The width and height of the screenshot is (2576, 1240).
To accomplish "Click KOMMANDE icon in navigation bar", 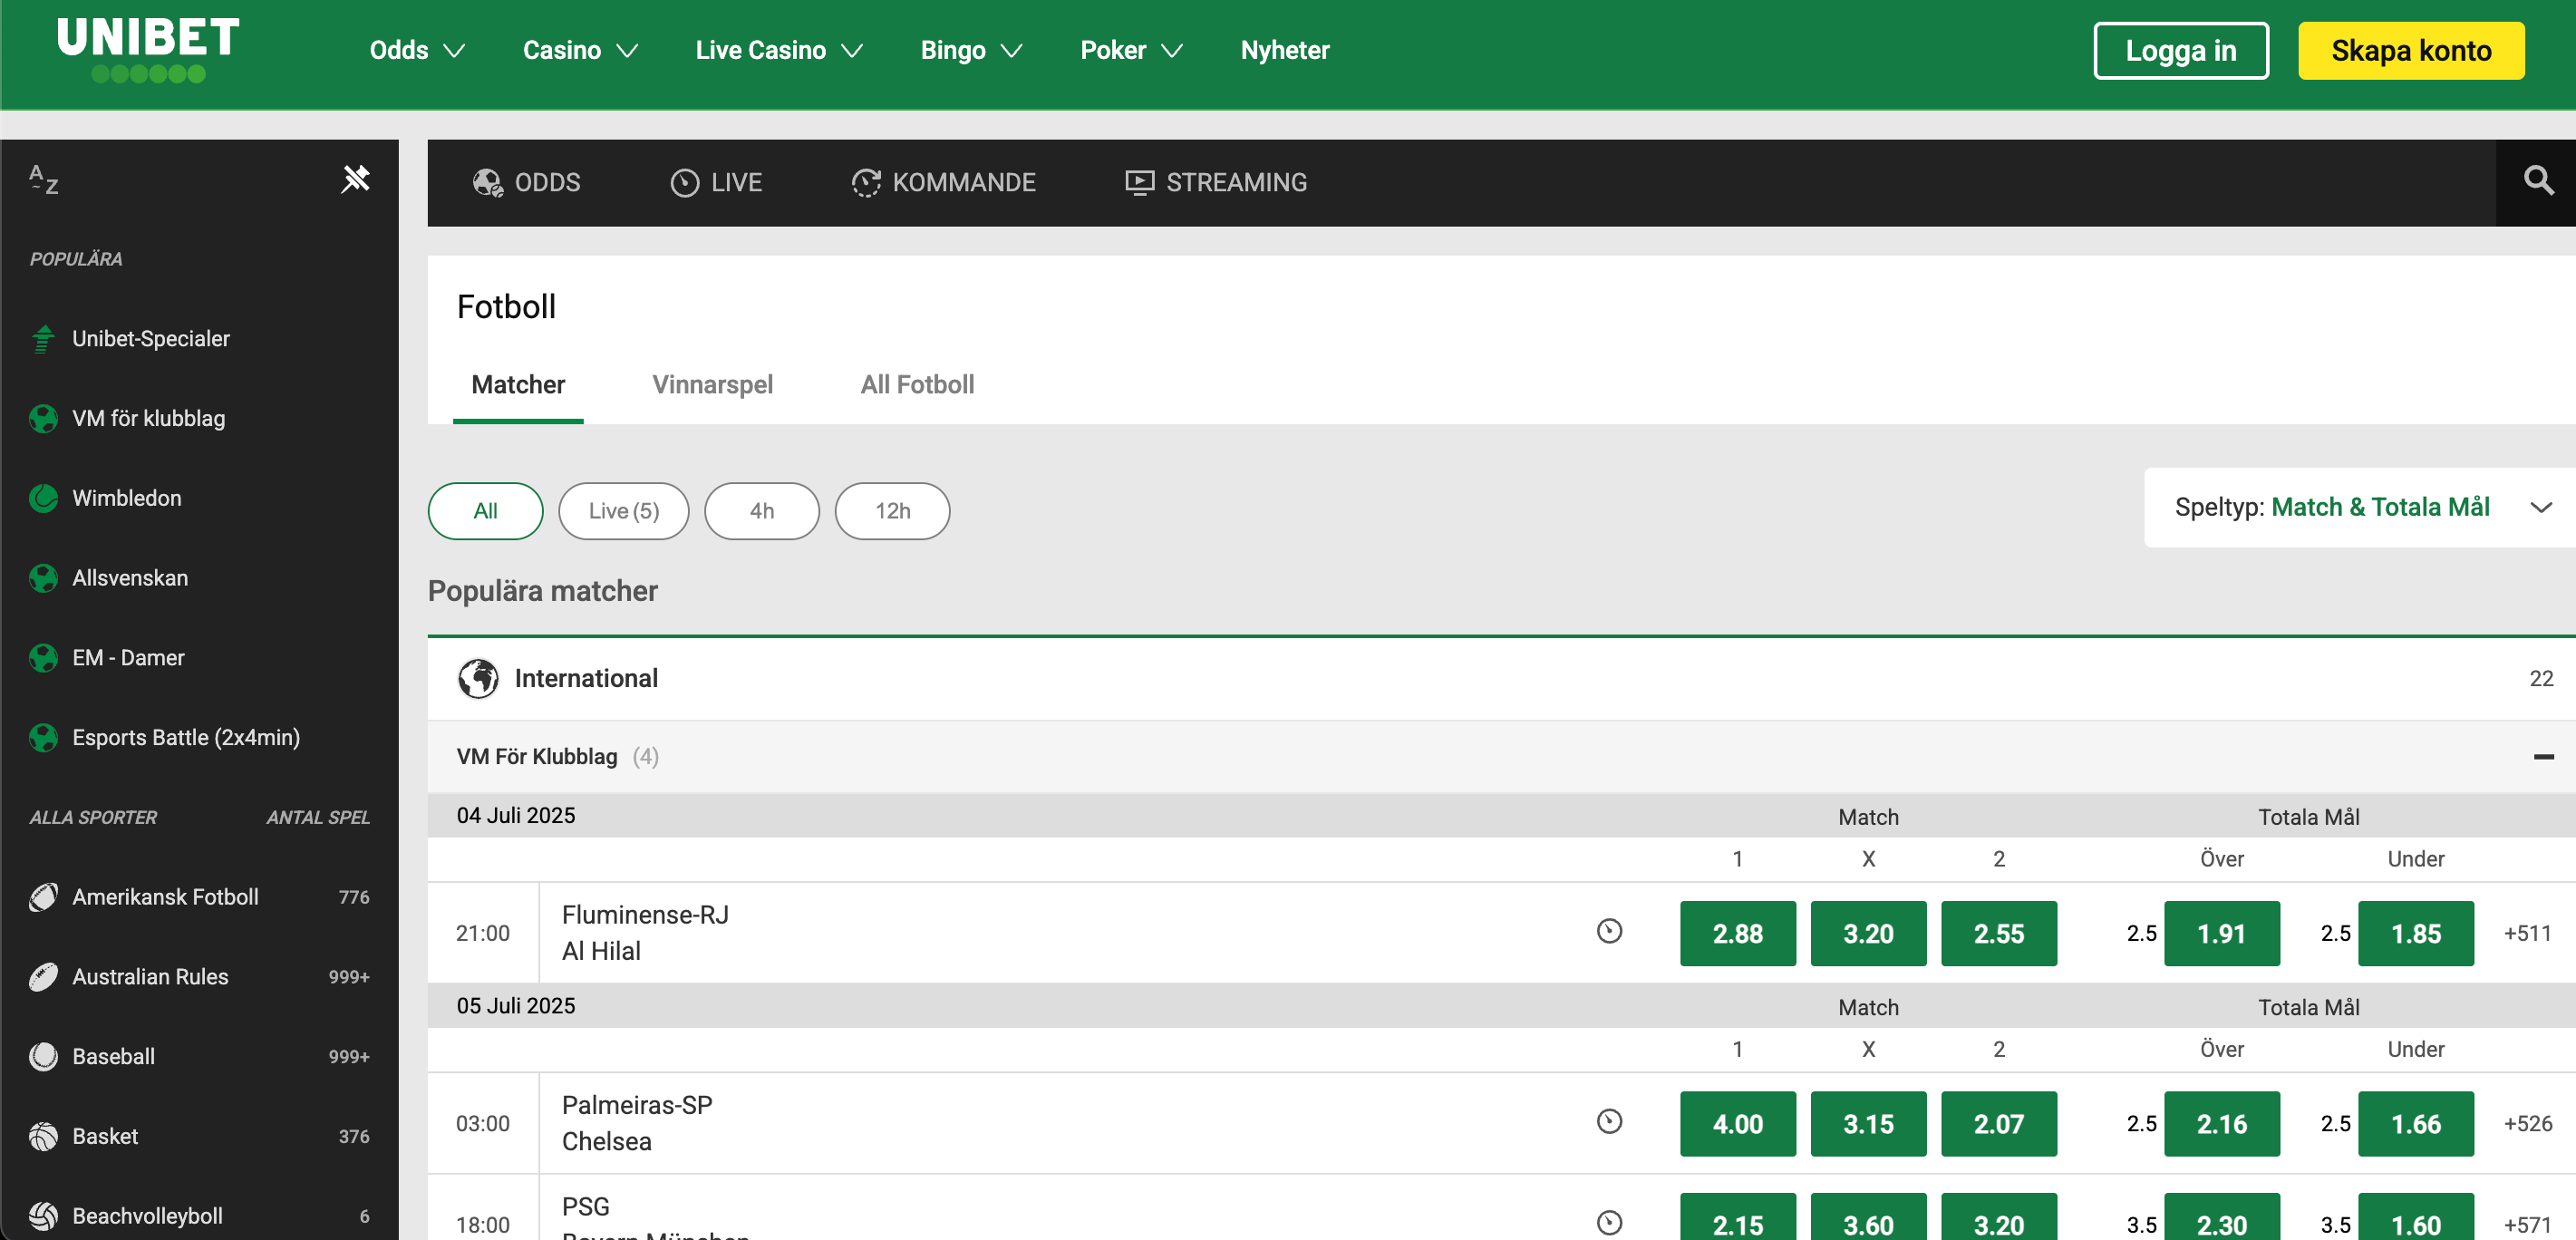I will (x=866, y=183).
